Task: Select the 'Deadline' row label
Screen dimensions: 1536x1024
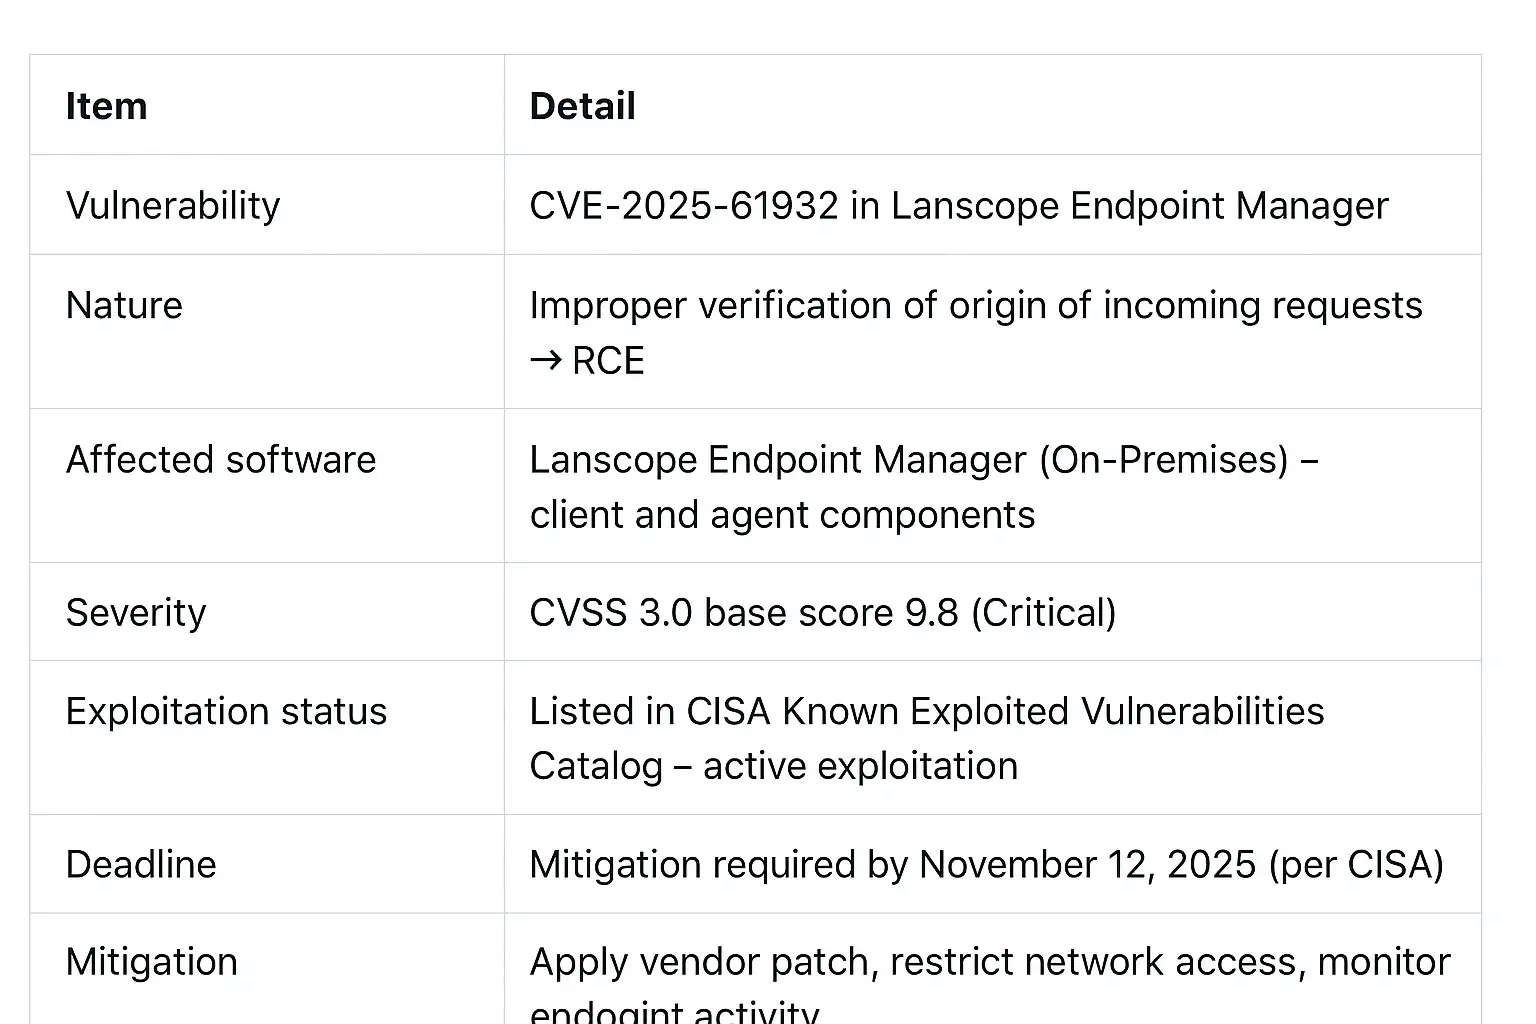Action: pos(140,865)
